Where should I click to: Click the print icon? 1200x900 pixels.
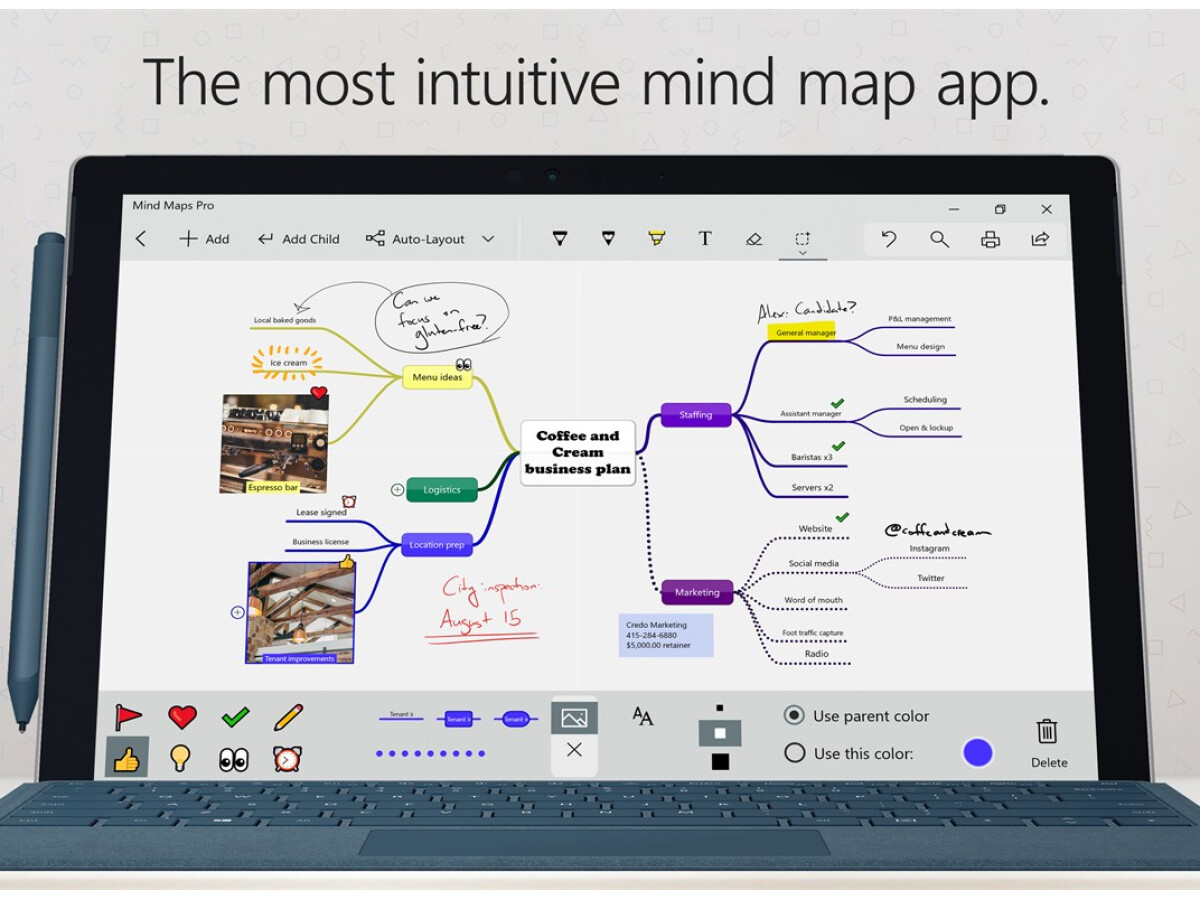click(990, 239)
